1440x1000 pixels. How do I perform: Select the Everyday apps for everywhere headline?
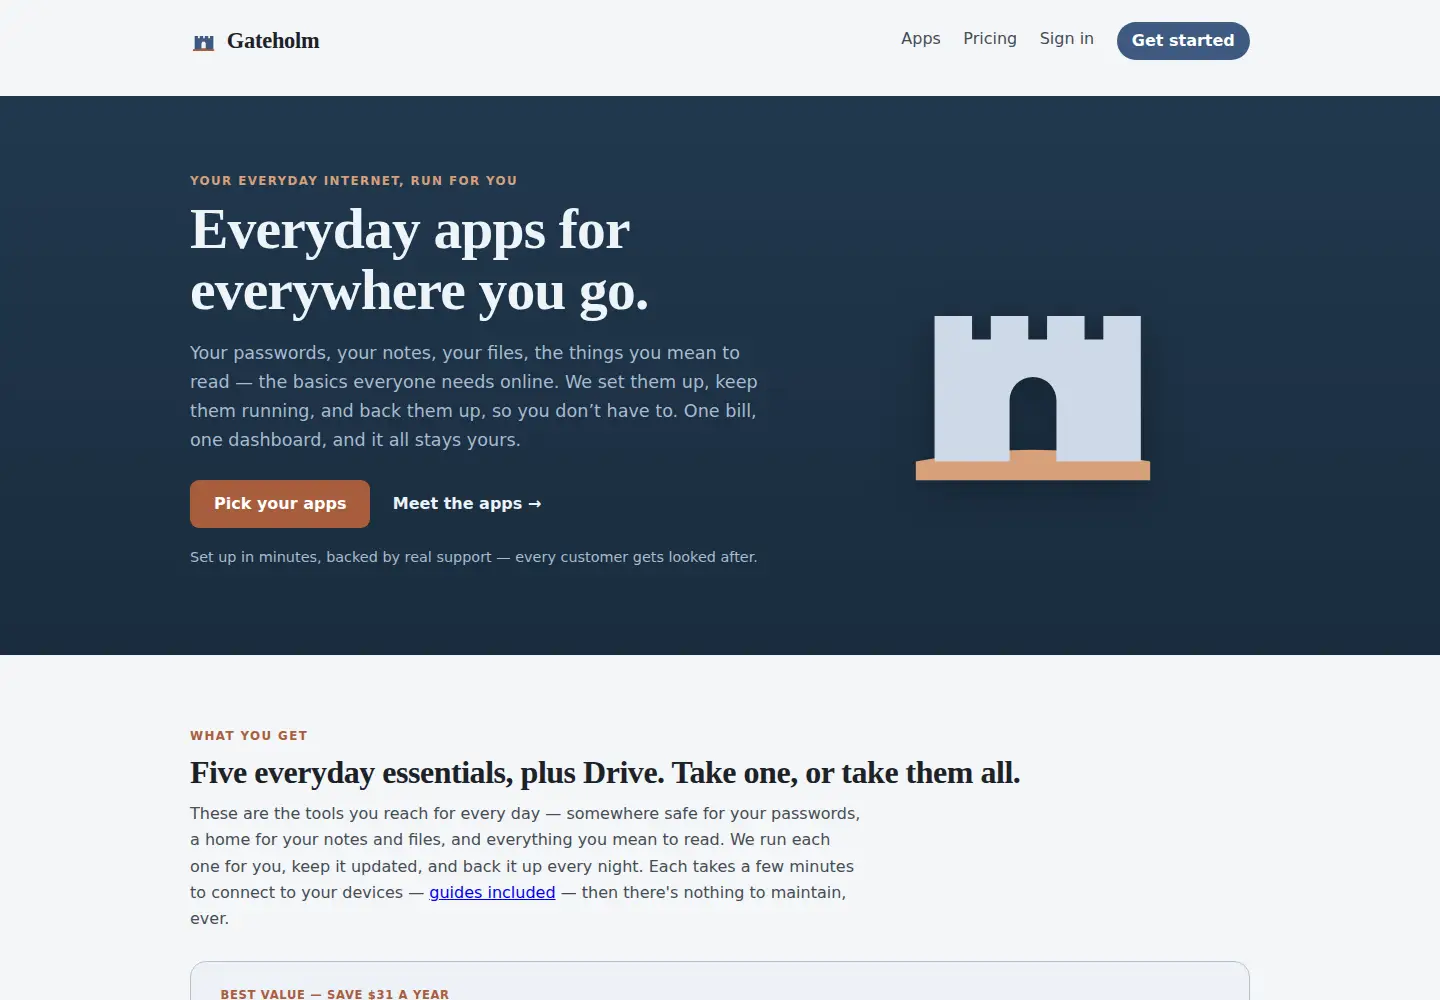tap(420, 260)
